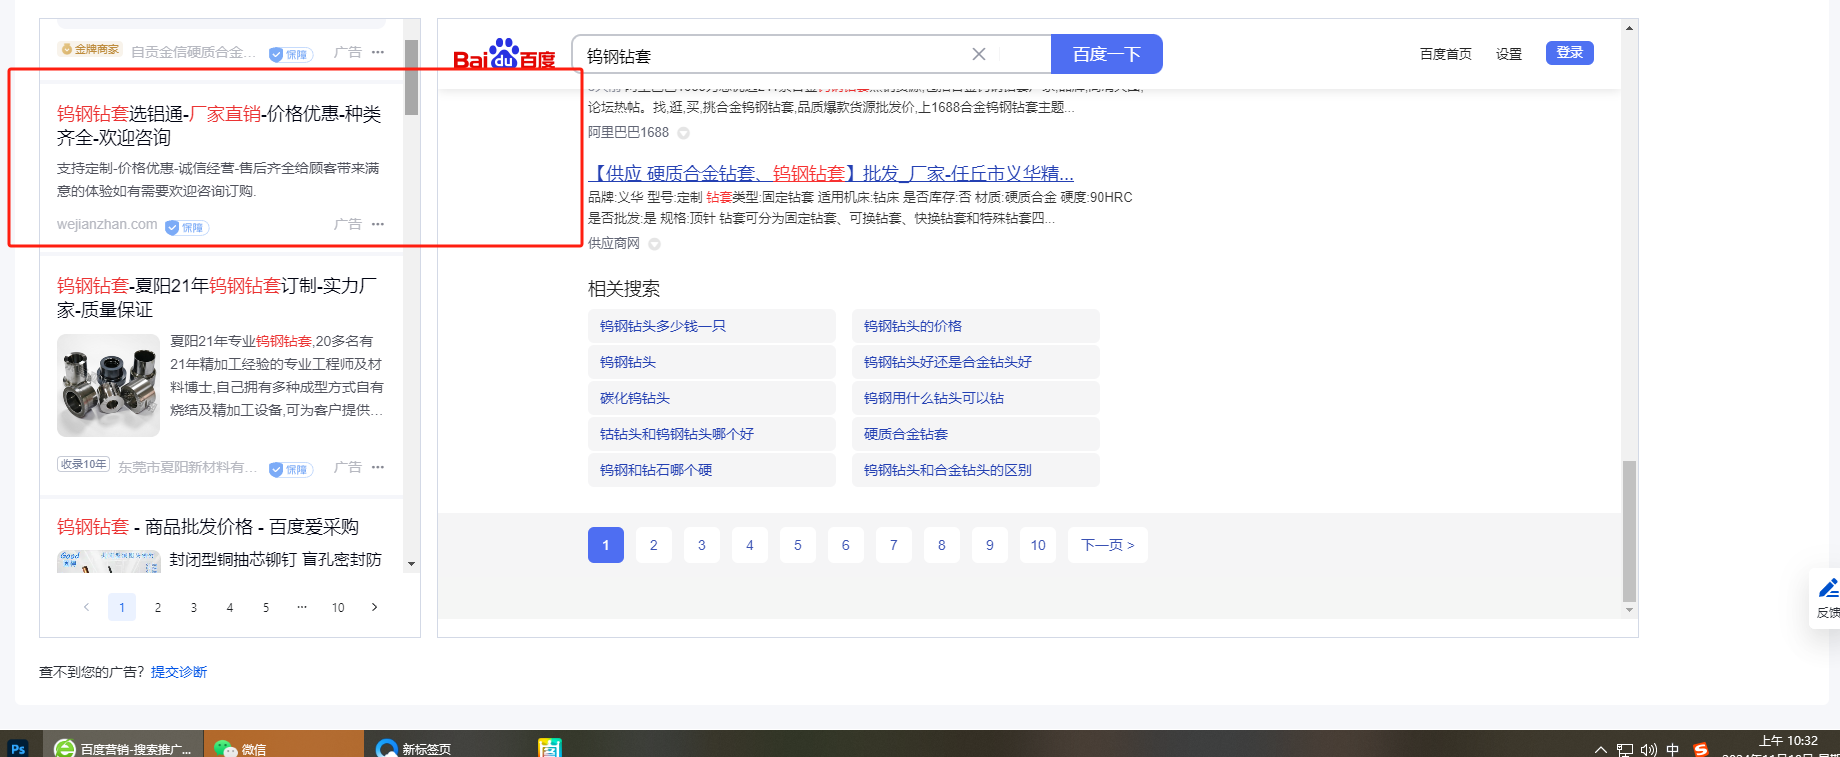Click the 钨钢钻套 search input field

click(x=770, y=55)
